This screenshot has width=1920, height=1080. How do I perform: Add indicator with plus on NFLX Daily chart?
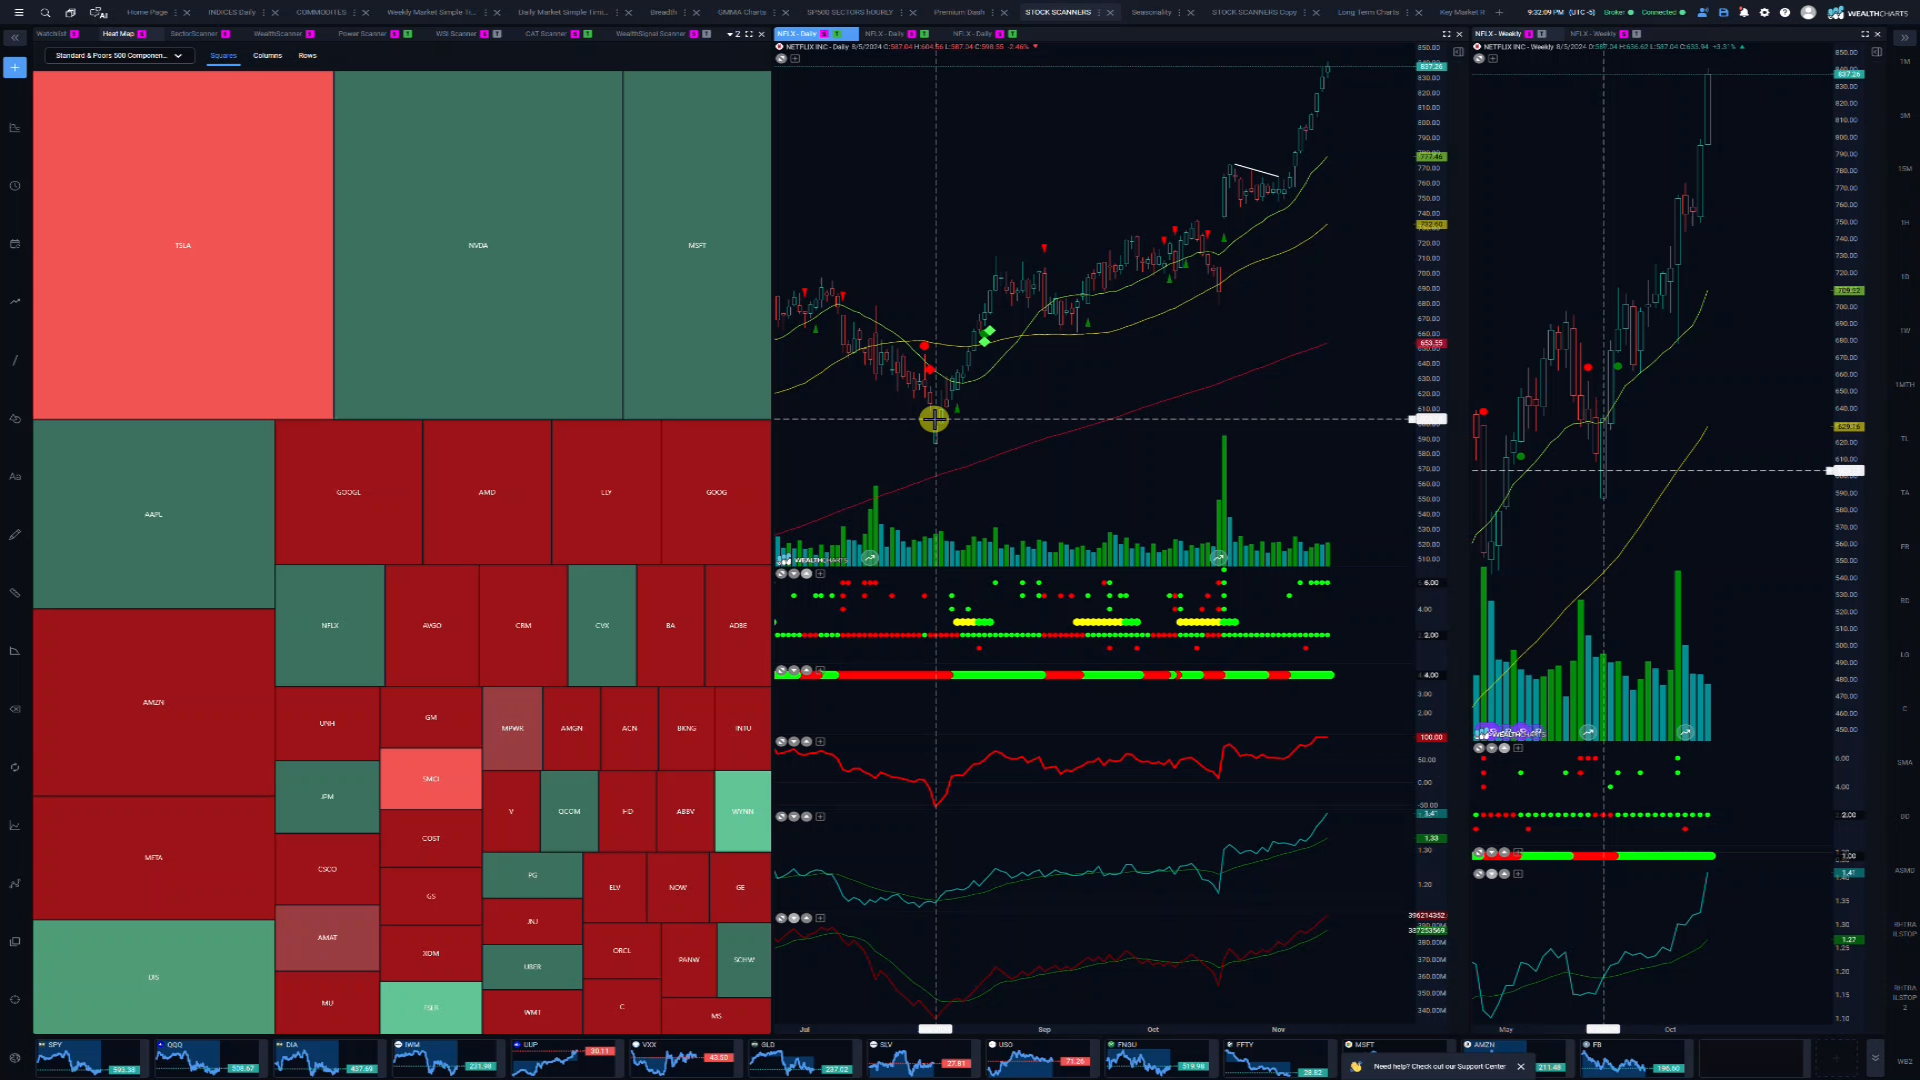click(x=795, y=59)
